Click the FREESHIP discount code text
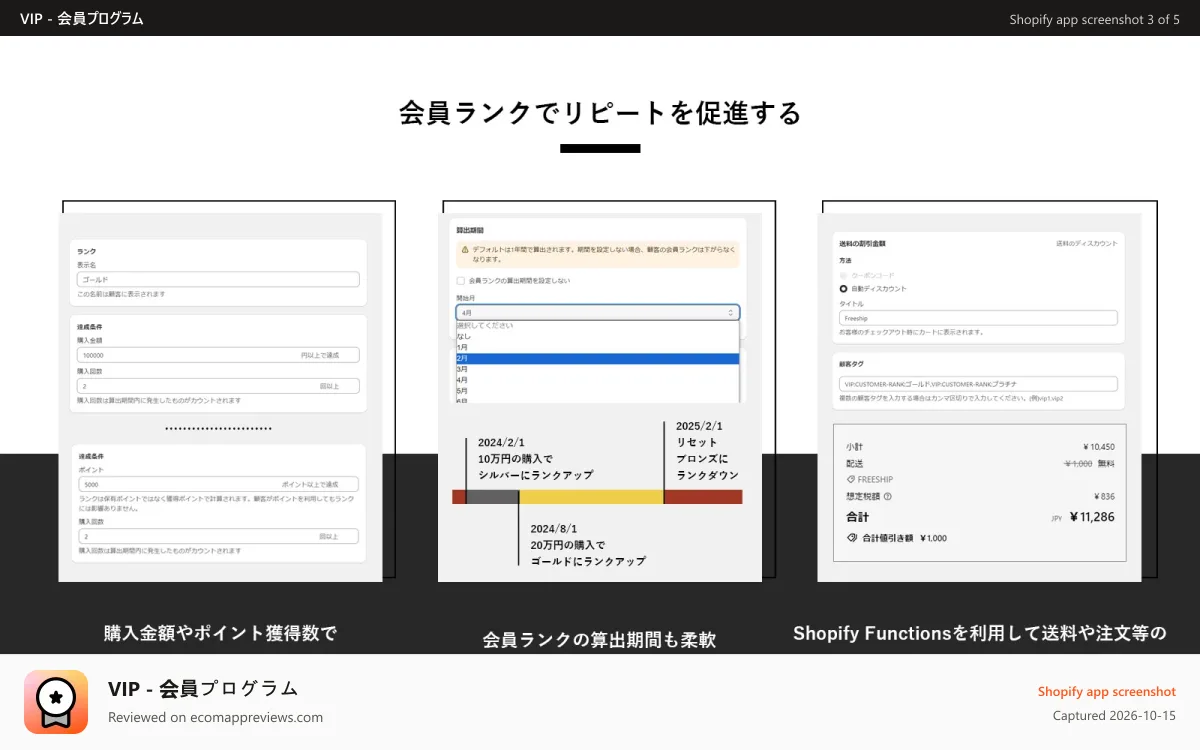This screenshot has width=1200, height=750. pyautogui.click(x=876, y=479)
